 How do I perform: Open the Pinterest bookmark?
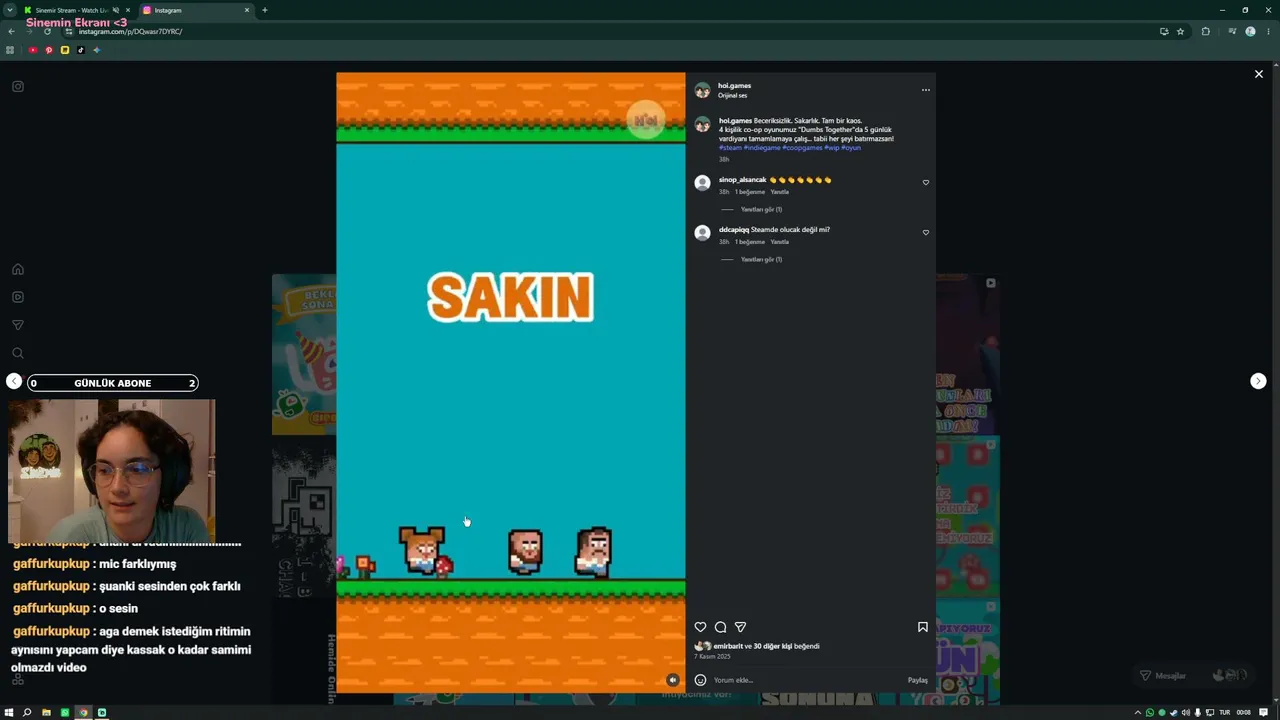click(x=49, y=50)
